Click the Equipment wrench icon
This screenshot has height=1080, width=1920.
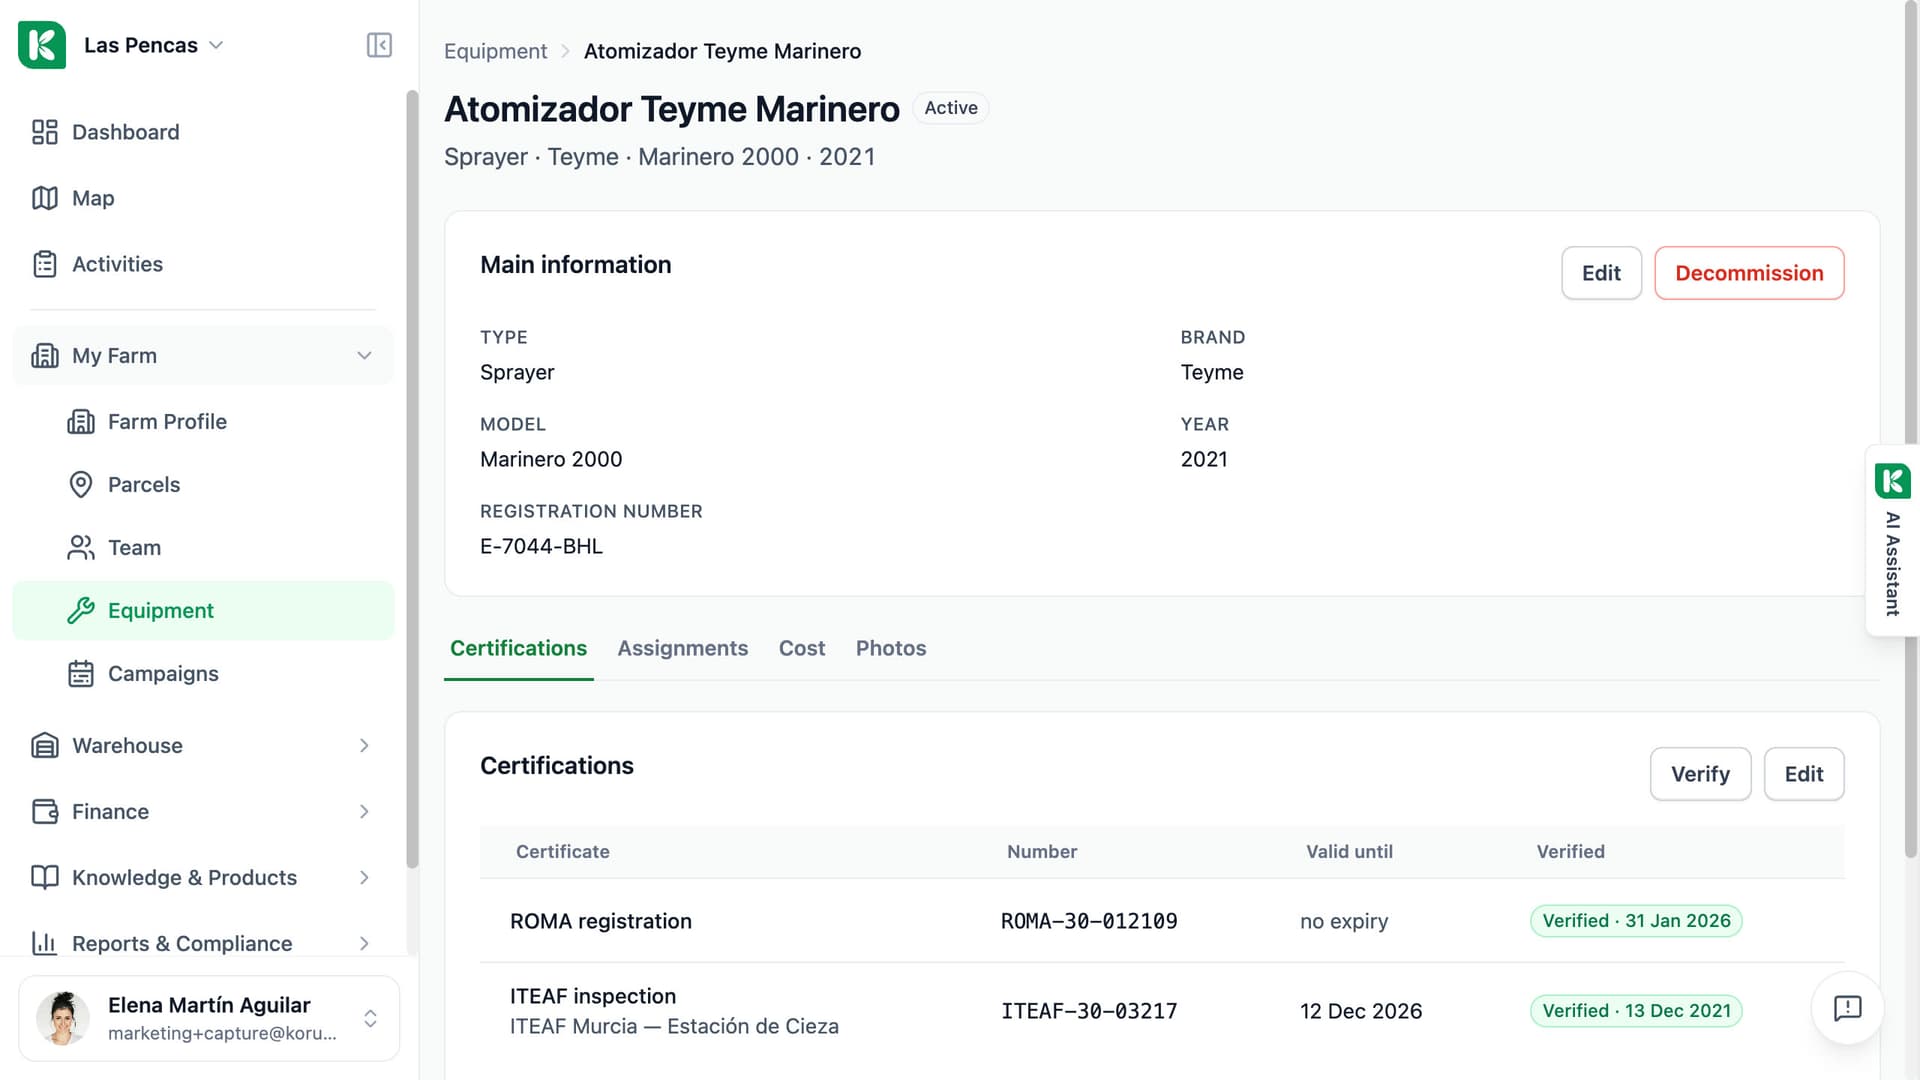[81, 611]
